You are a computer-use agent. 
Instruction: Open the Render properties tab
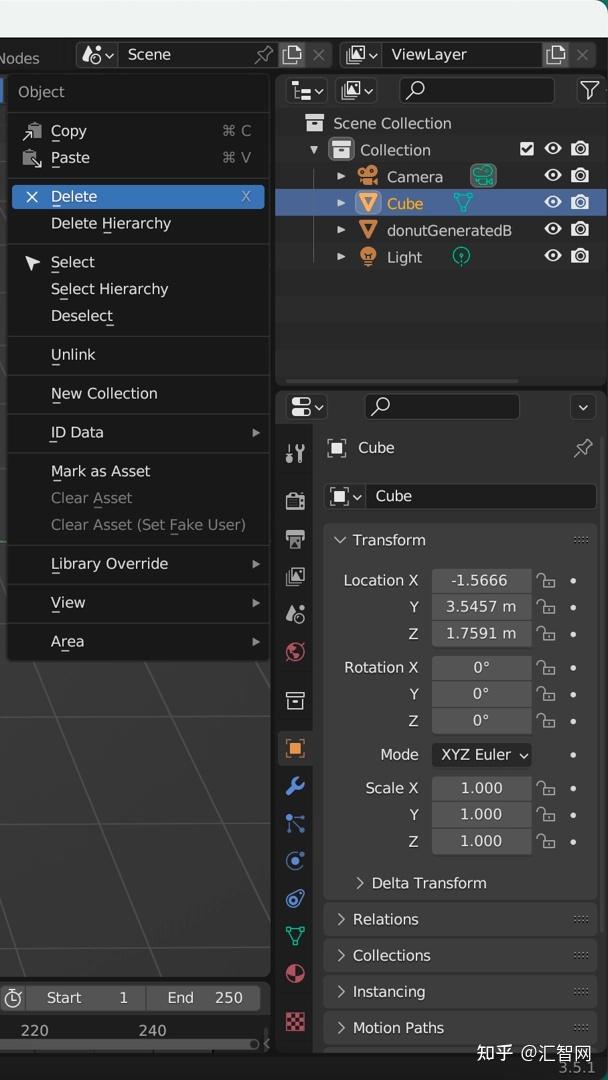[x=295, y=500]
